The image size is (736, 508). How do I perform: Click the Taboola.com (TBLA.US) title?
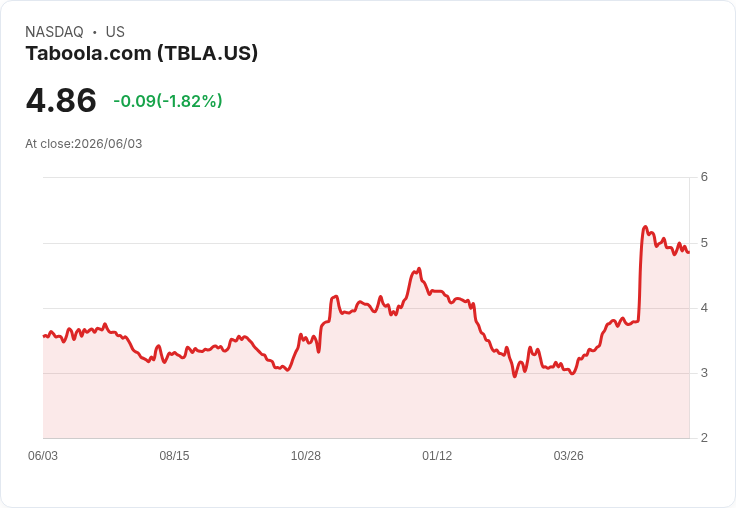[142, 53]
